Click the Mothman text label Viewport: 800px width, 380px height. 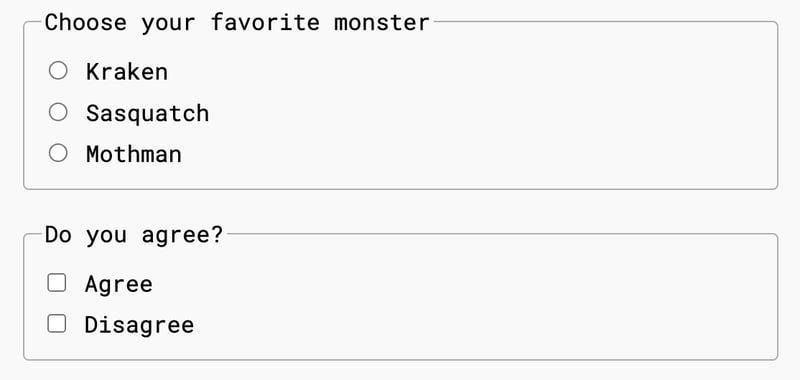tap(134, 154)
